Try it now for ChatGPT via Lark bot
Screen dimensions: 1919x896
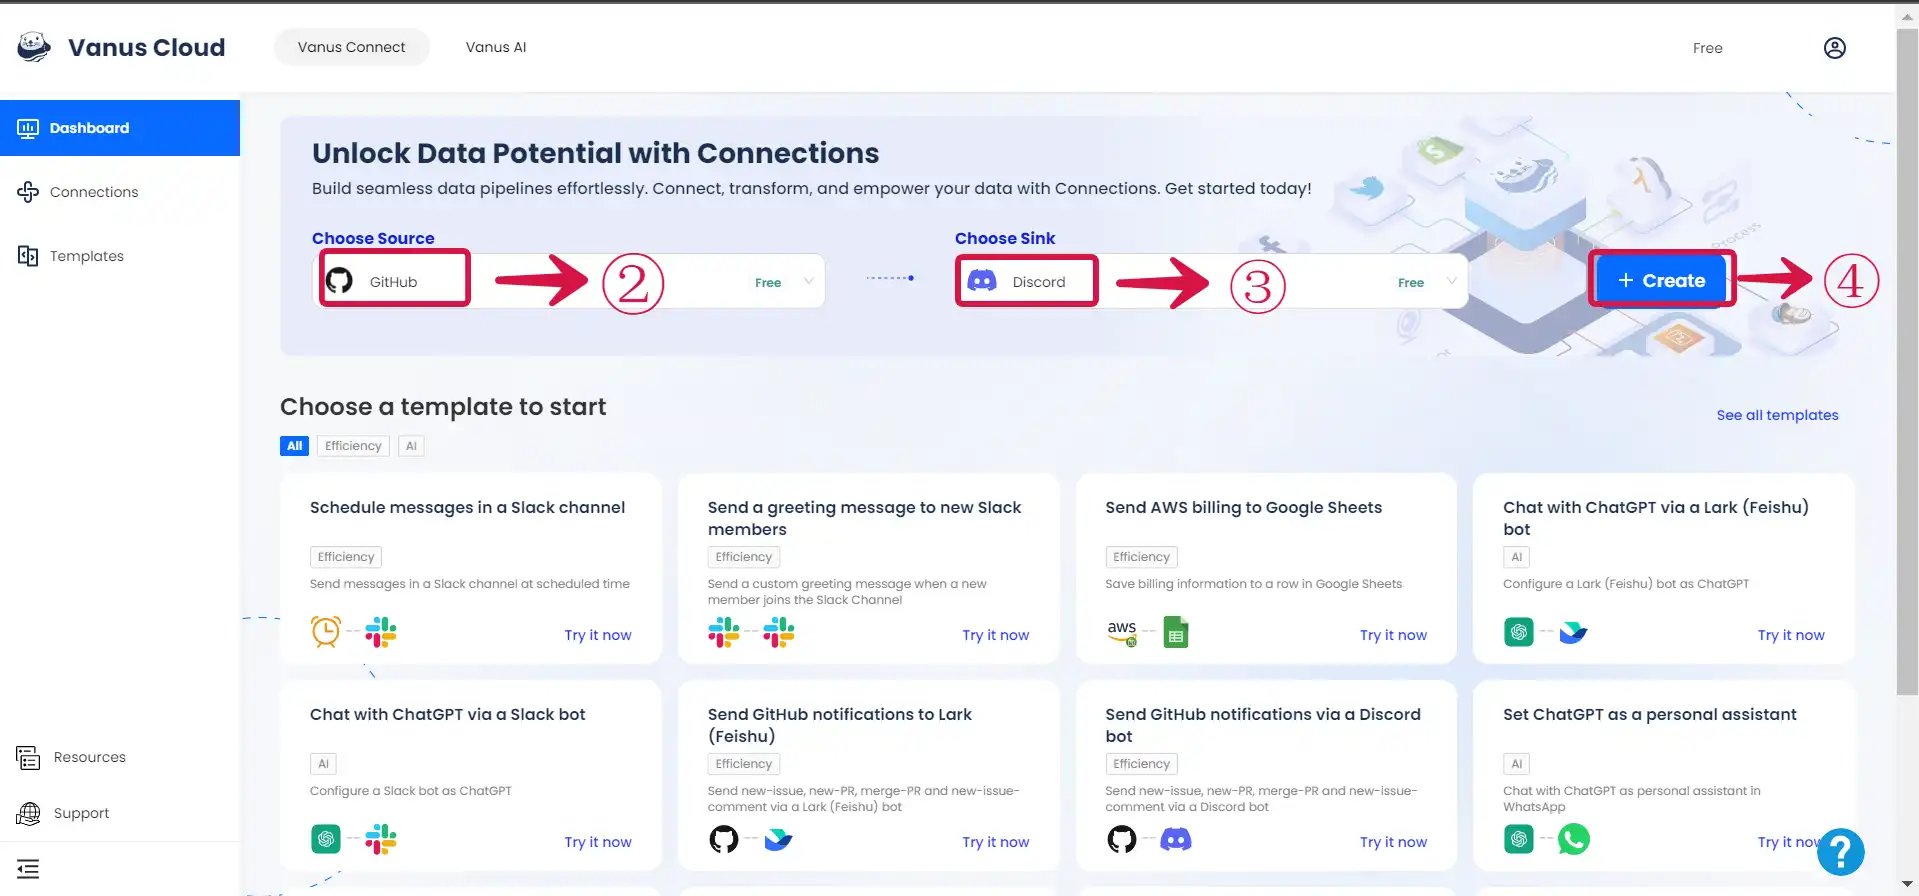pyautogui.click(x=1791, y=635)
